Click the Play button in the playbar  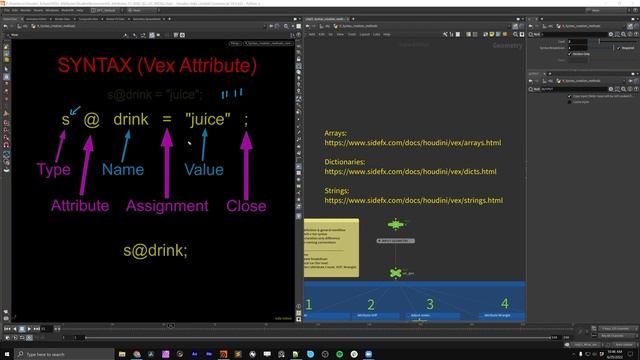pyautogui.click(x=29, y=329)
